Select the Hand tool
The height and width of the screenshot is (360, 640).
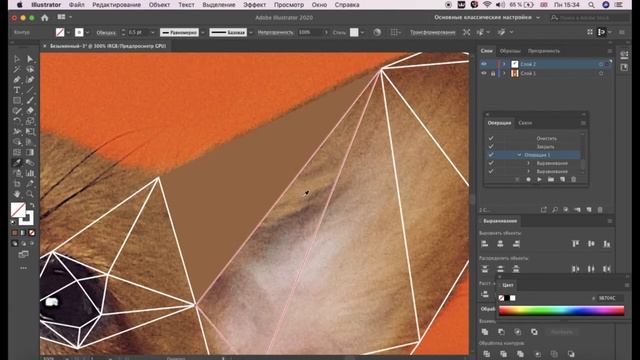click(17, 194)
